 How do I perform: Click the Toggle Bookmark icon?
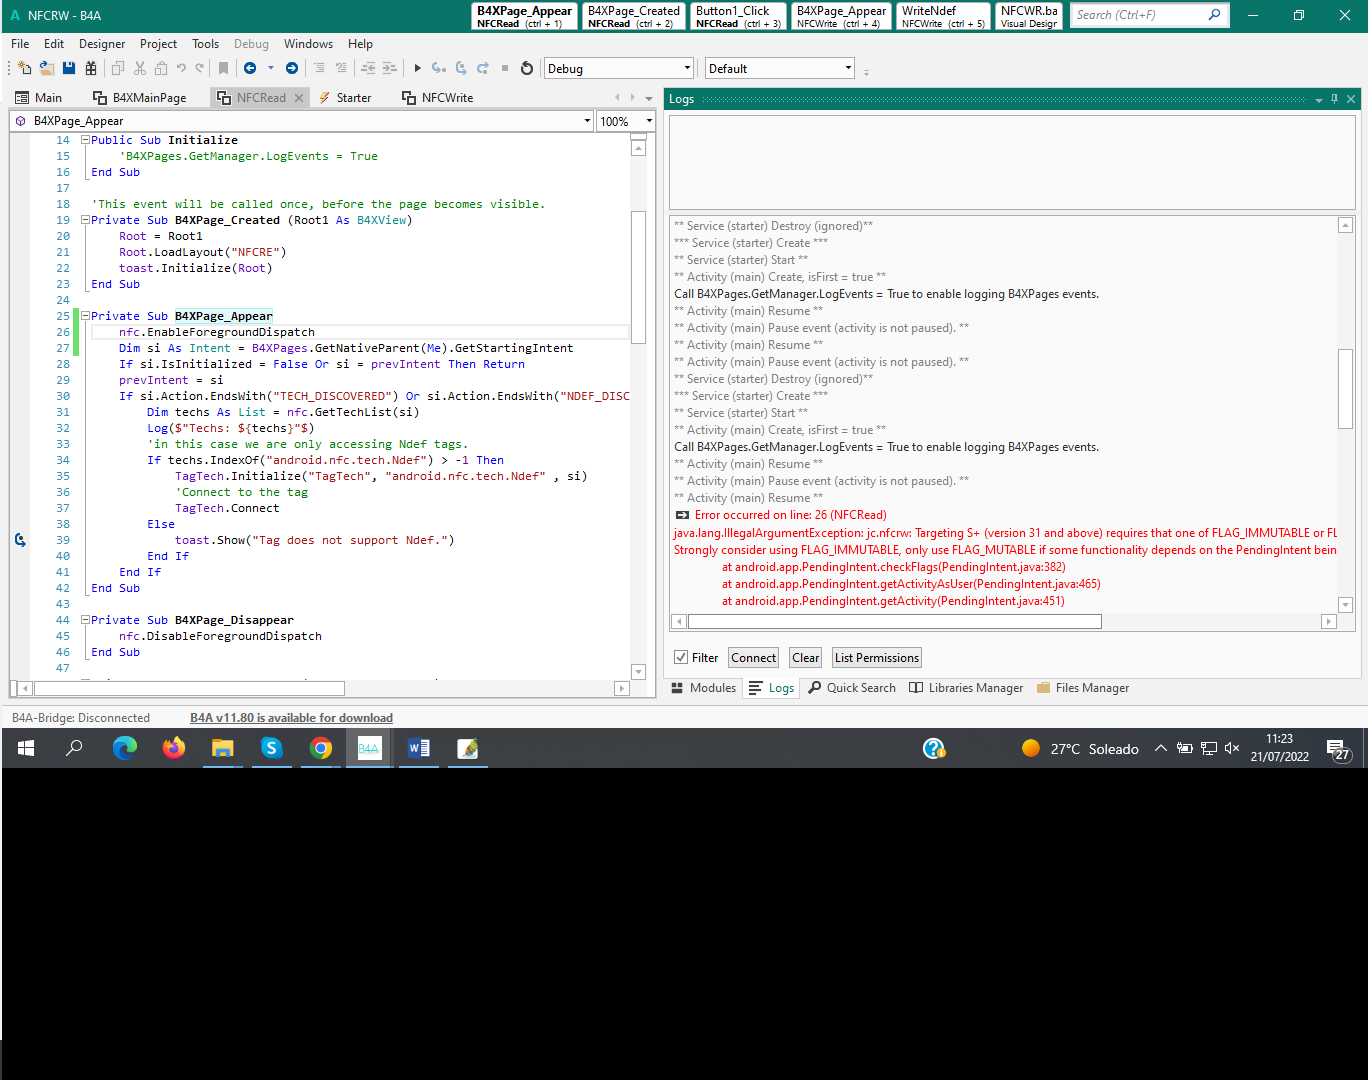(x=223, y=68)
